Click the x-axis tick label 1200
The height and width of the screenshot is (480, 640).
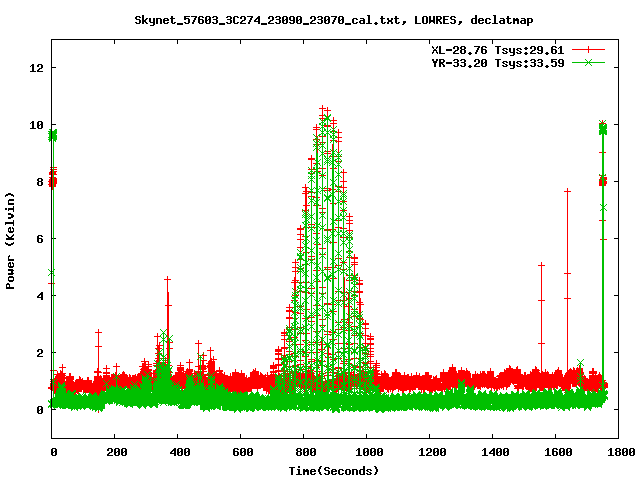432,452
